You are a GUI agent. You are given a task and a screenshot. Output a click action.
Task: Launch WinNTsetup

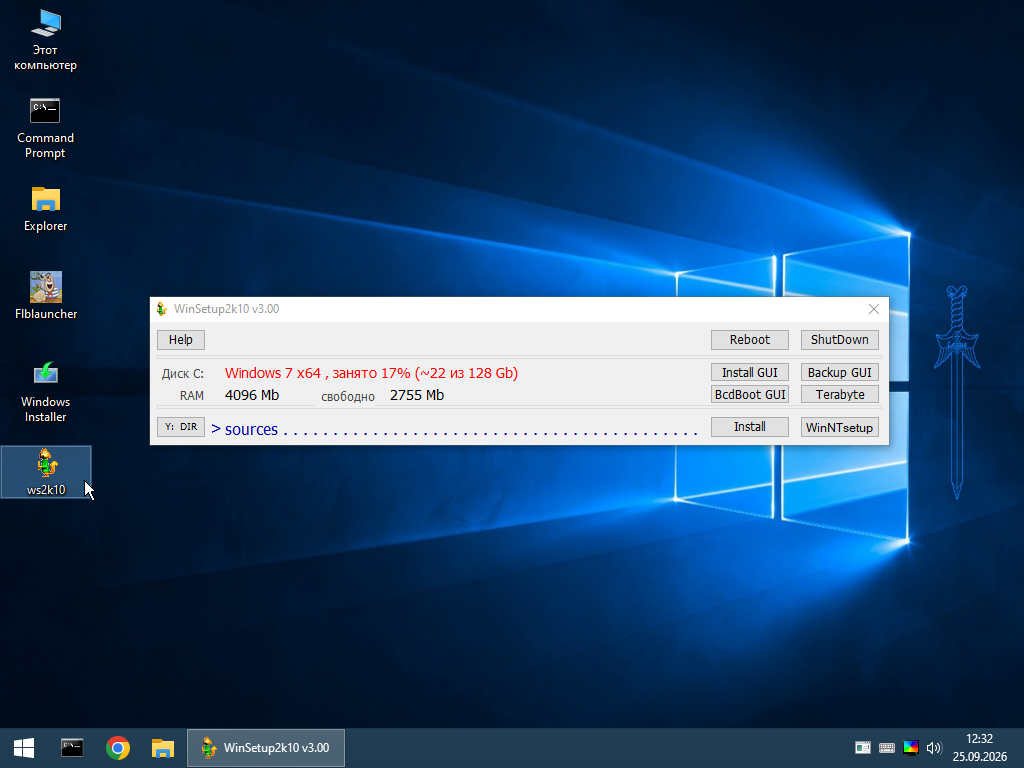tap(840, 427)
